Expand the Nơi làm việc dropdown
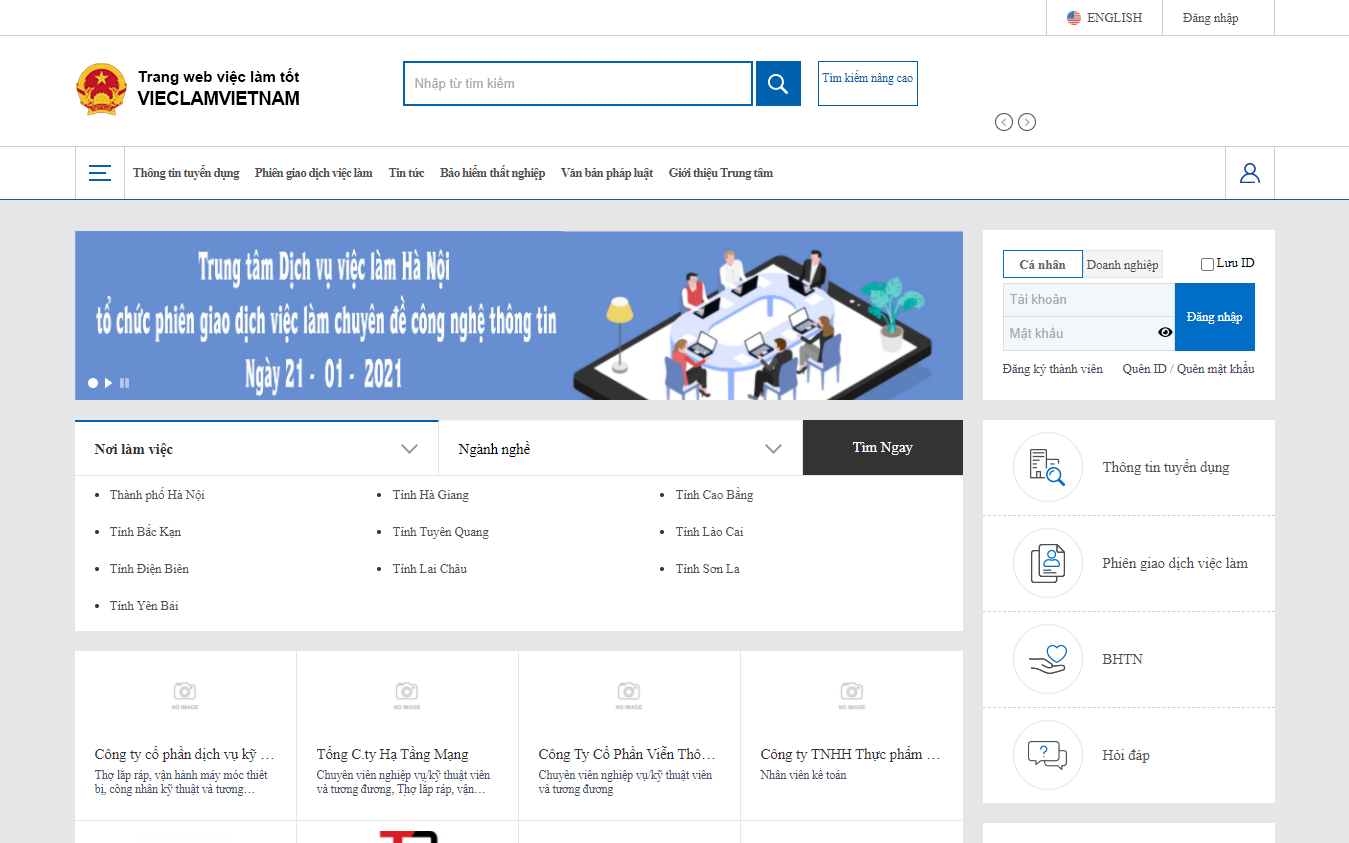1349x843 pixels. 257,448
